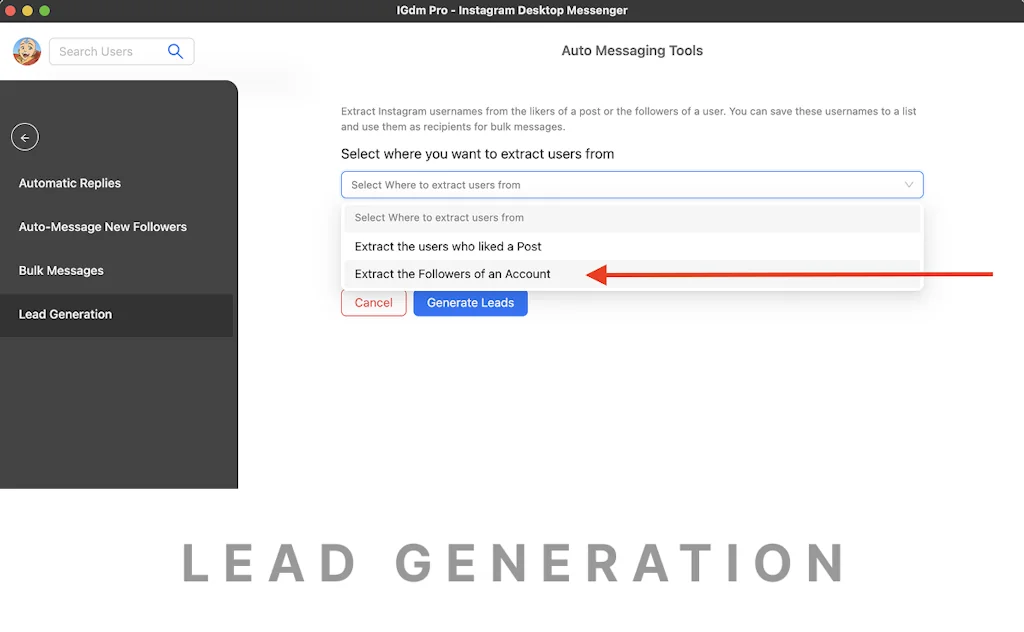This screenshot has width=1024, height=632.
Task: Choose 'Extract the Followers of an Account'
Action: (x=453, y=274)
